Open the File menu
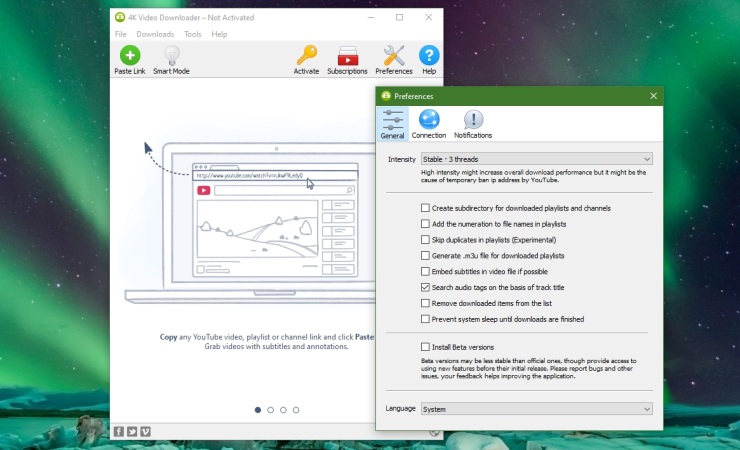 coord(121,34)
